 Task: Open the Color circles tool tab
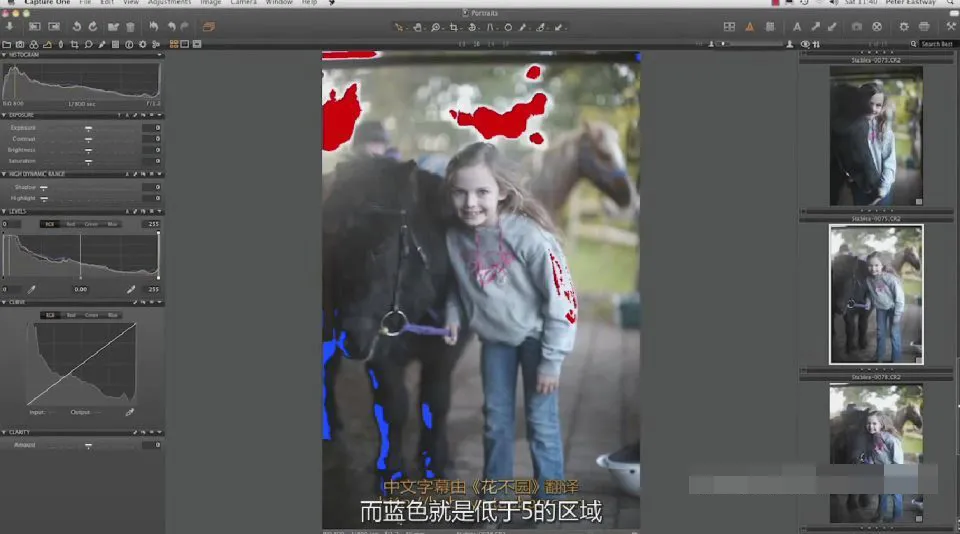click(34, 44)
